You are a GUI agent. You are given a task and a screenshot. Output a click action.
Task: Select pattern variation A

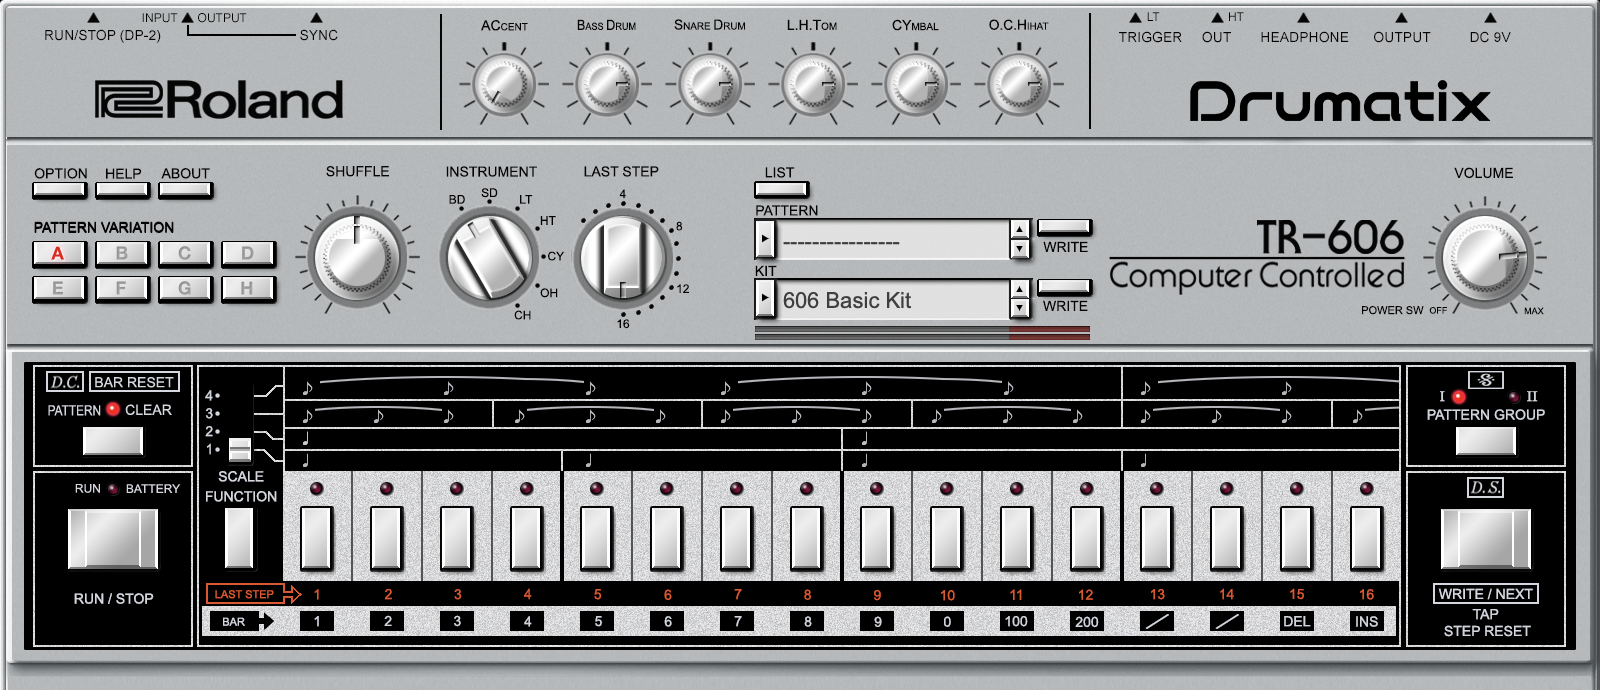point(58,254)
